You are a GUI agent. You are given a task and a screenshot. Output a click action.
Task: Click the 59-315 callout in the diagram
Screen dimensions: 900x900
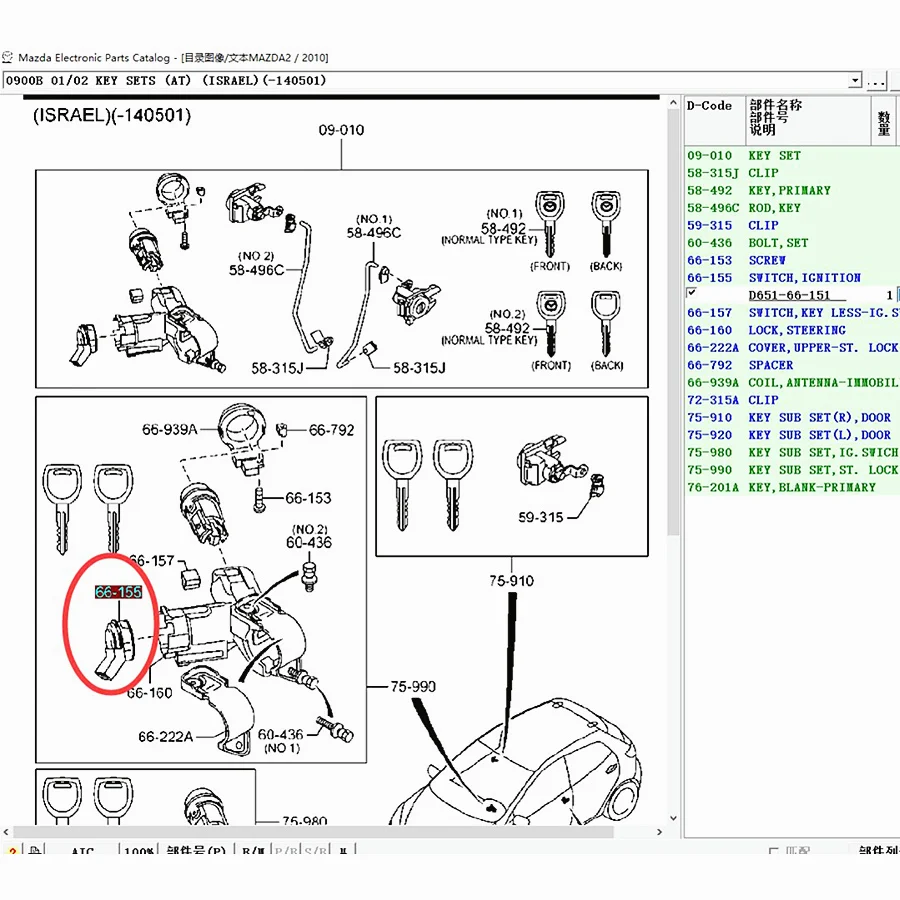pos(541,517)
